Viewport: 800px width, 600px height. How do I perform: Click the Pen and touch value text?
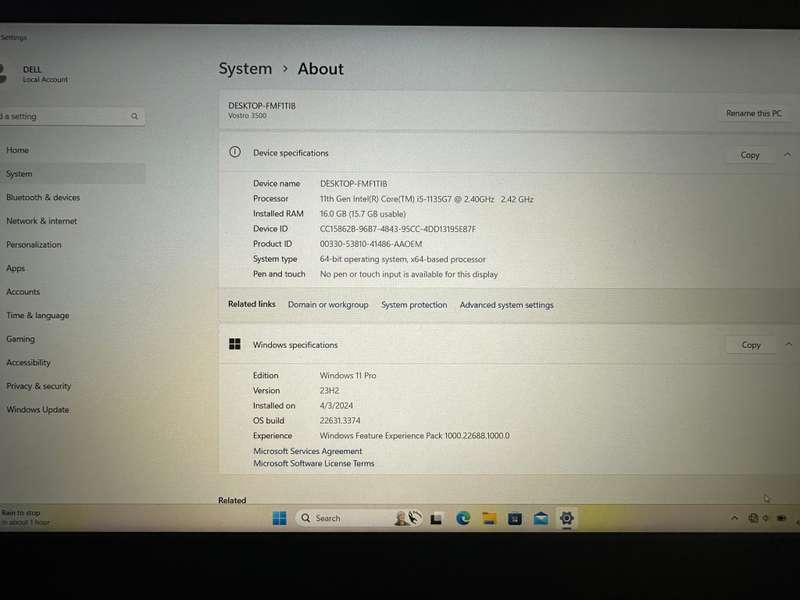coord(409,274)
